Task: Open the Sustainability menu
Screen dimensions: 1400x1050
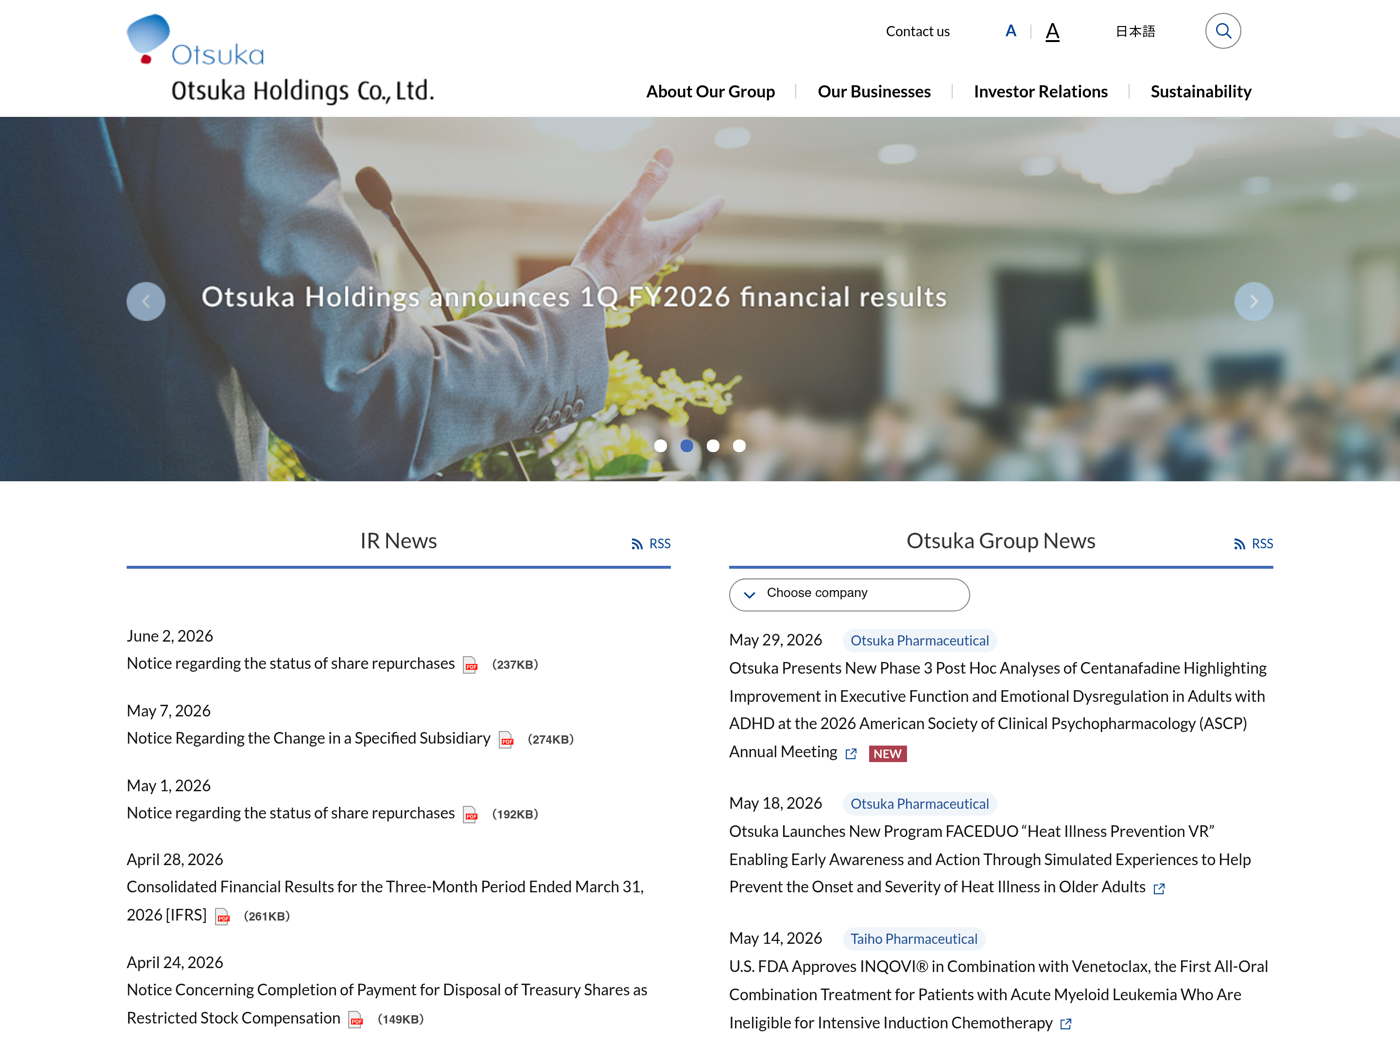Action: click(1201, 91)
